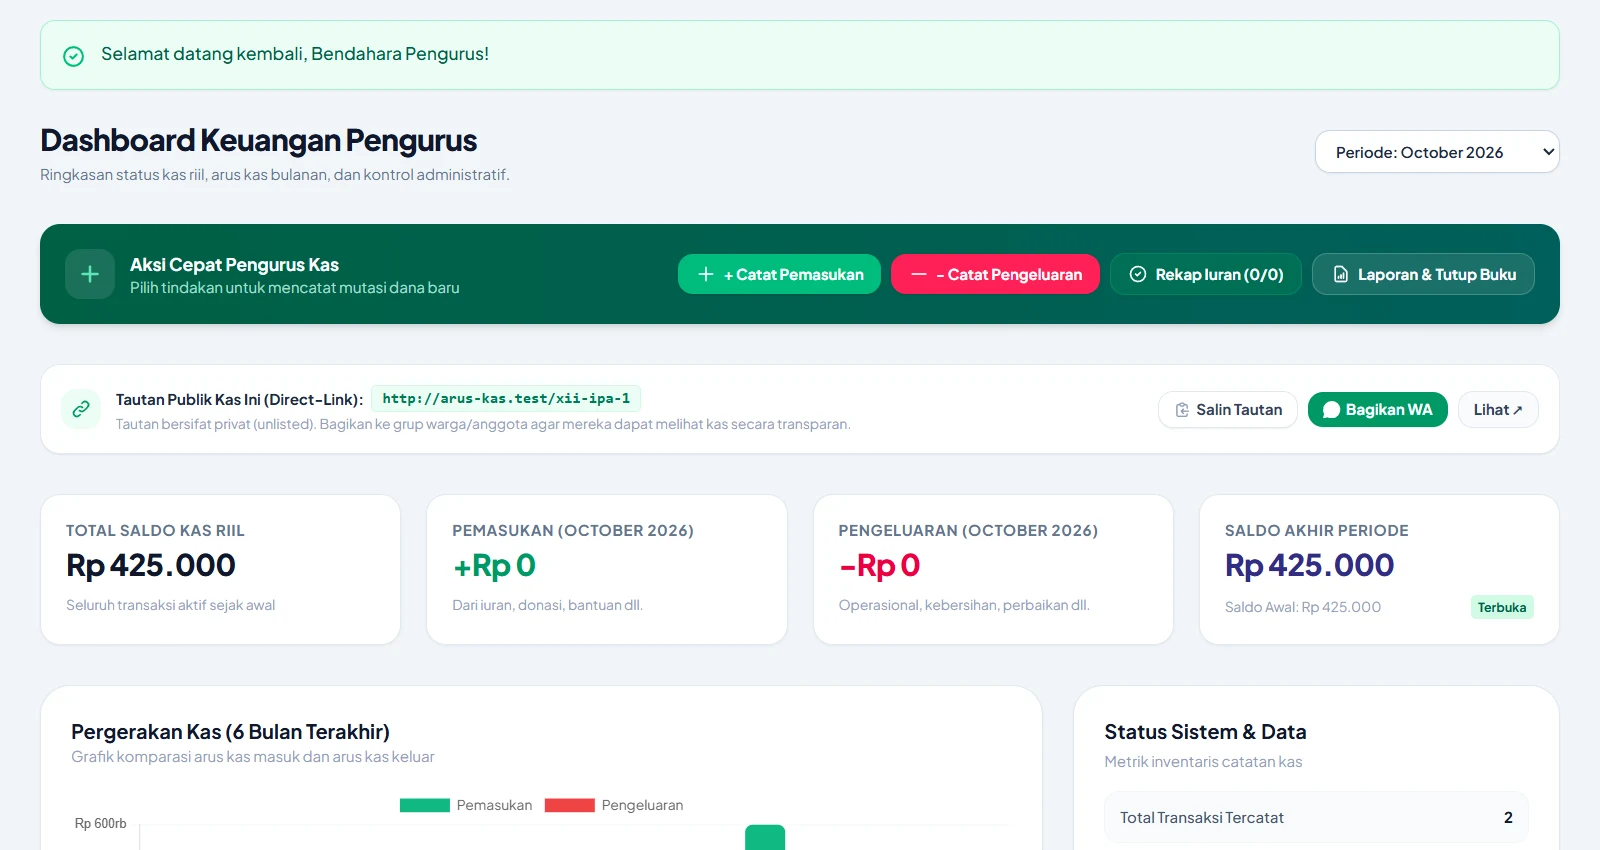This screenshot has width=1600, height=850.
Task: Click the clipboard icon in Salin Tautan
Action: [x=1182, y=410]
